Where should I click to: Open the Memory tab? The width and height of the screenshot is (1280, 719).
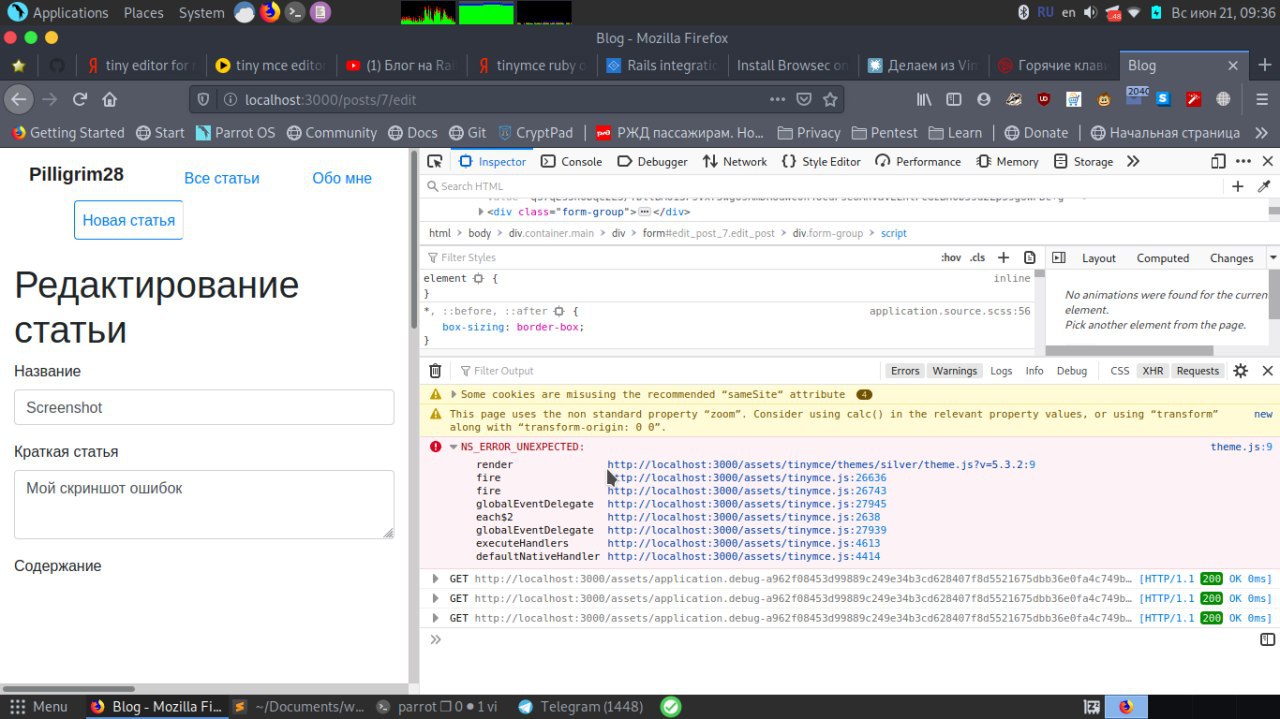pos(1007,161)
